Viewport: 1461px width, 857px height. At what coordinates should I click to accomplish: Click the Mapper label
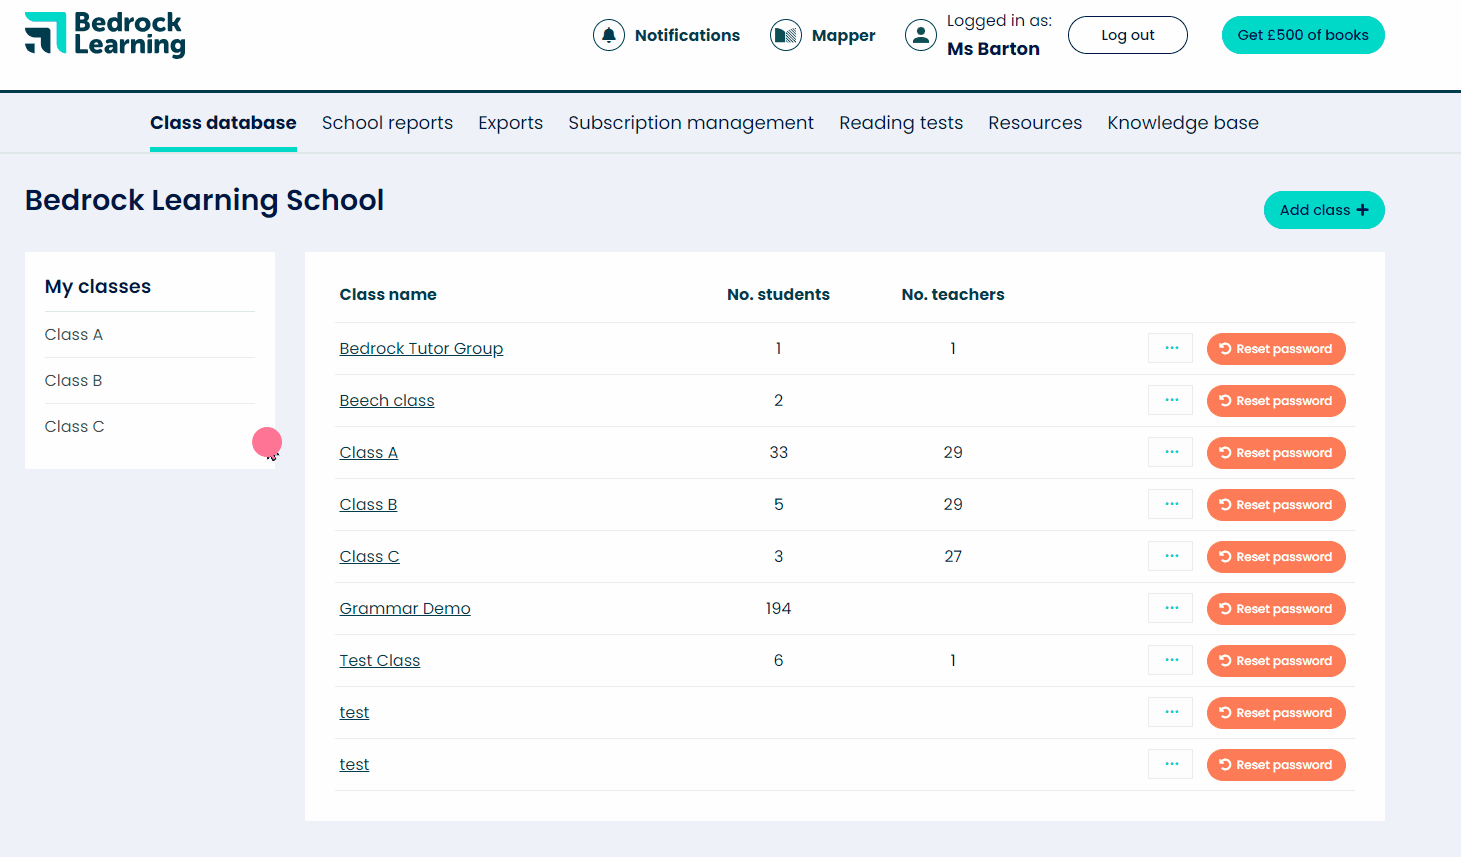click(x=843, y=35)
